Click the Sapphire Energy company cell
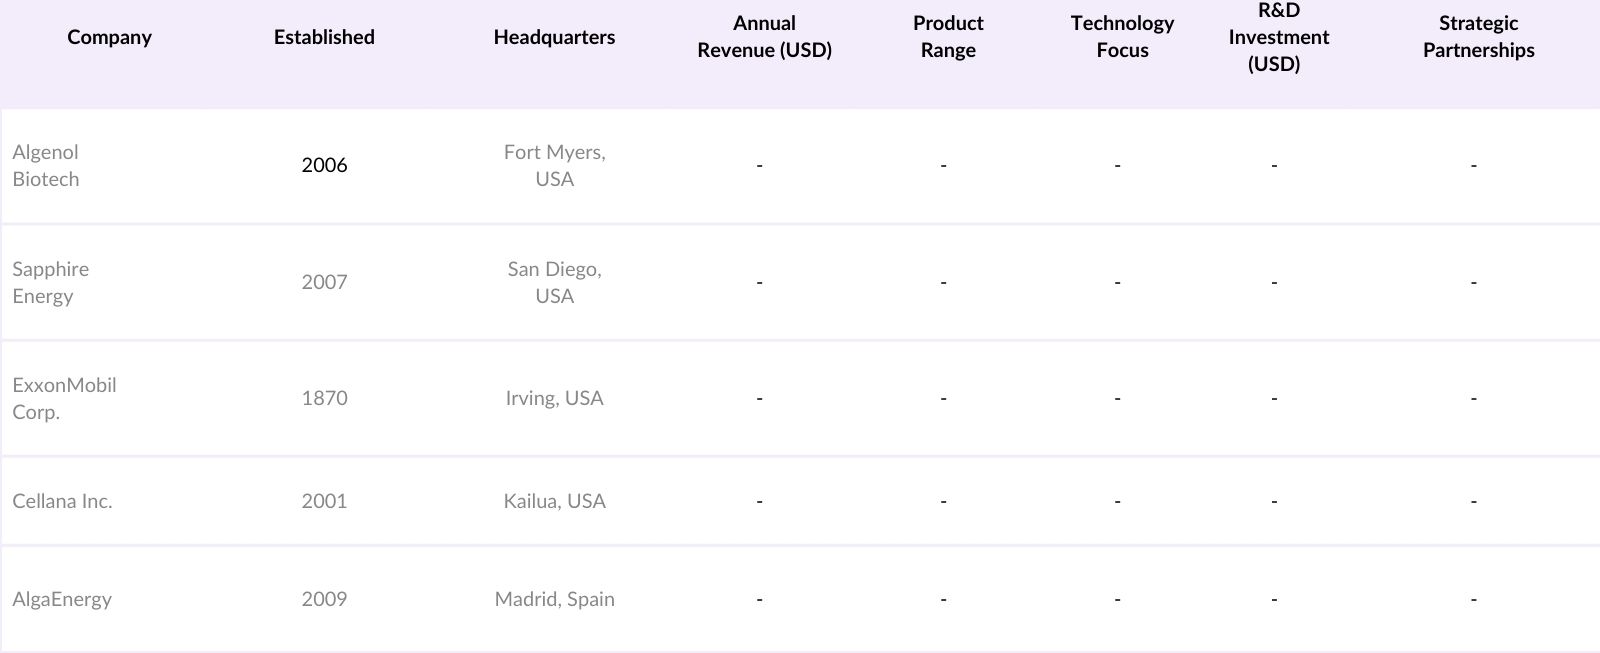Viewport: 1600px width, 653px height. [x=51, y=283]
